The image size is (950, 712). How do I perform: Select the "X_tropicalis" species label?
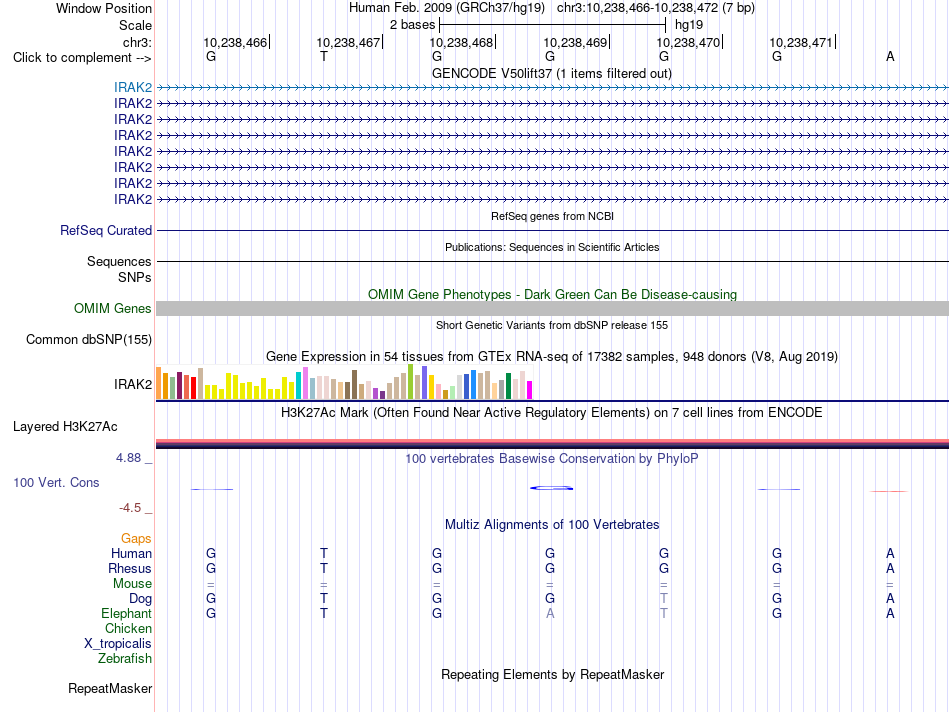click(118, 644)
